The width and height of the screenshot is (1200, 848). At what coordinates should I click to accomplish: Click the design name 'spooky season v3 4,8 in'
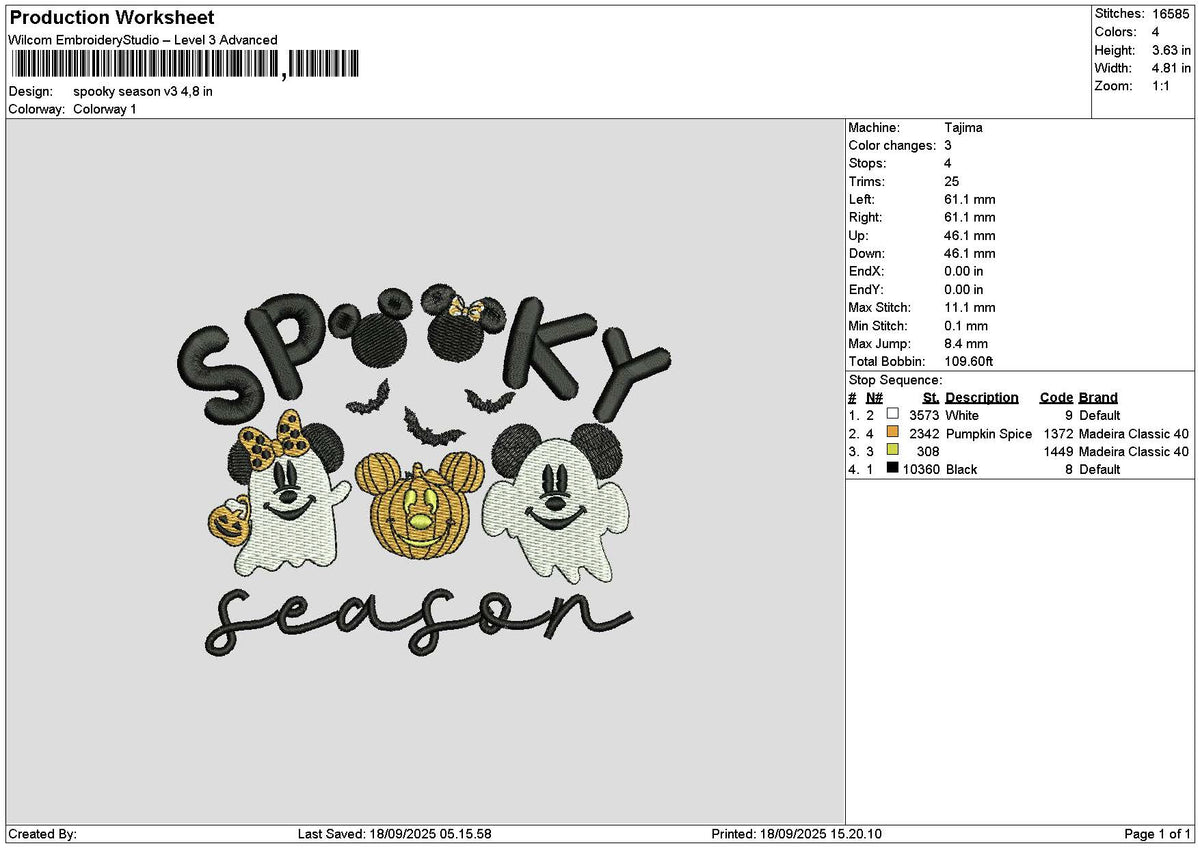pyautogui.click(x=143, y=91)
